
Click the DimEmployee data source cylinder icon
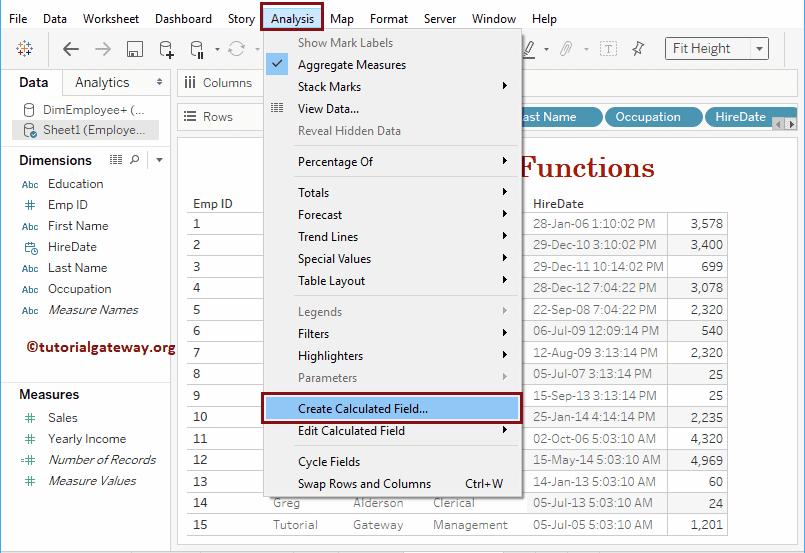(x=29, y=110)
